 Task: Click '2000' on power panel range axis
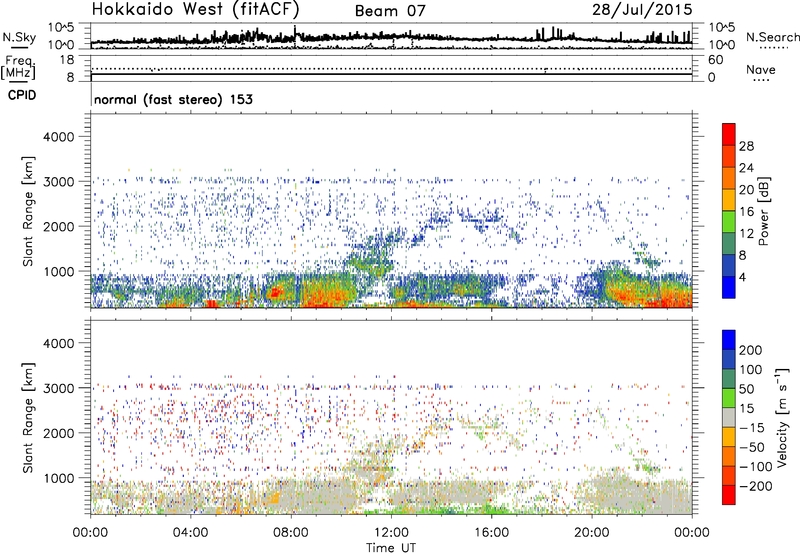[x=58, y=226]
